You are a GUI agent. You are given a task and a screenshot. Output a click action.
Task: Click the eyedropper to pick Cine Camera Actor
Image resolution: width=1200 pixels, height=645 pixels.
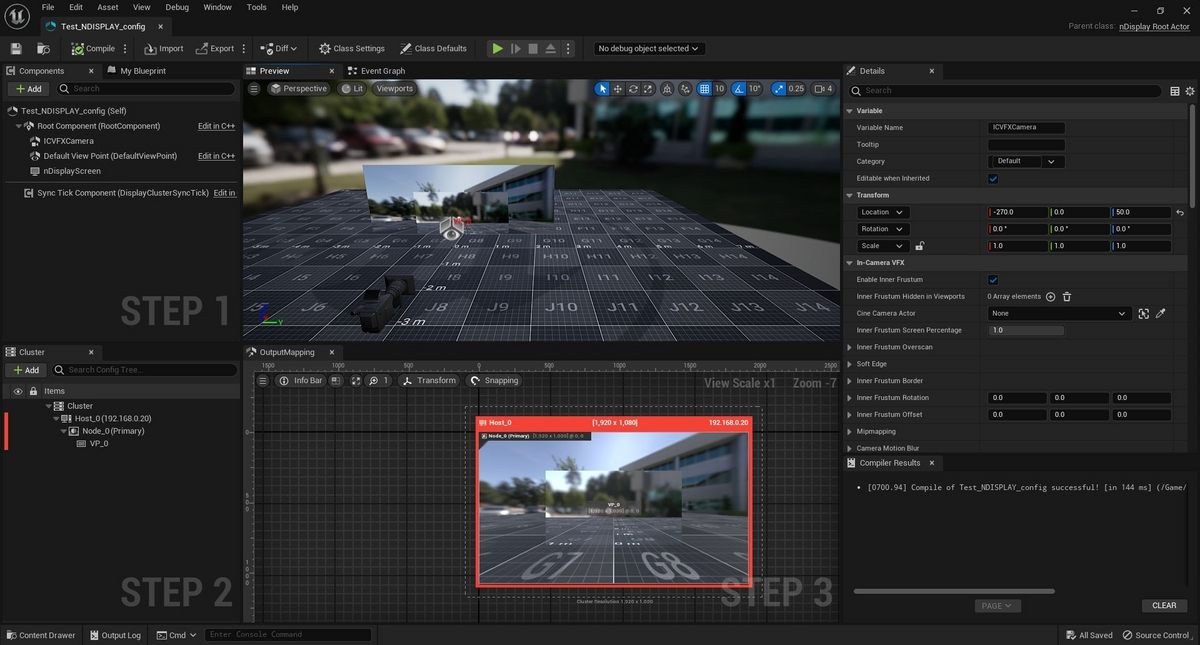tap(1161, 313)
